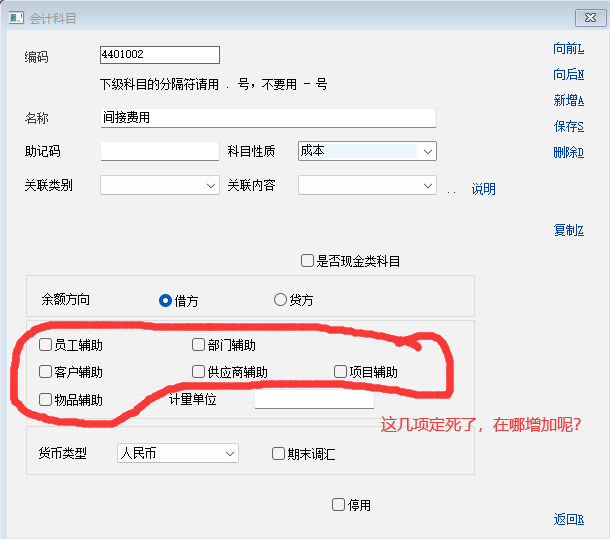Click 新增 to add a new account
This screenshot has width=610, height=539.
pos(568,100)
